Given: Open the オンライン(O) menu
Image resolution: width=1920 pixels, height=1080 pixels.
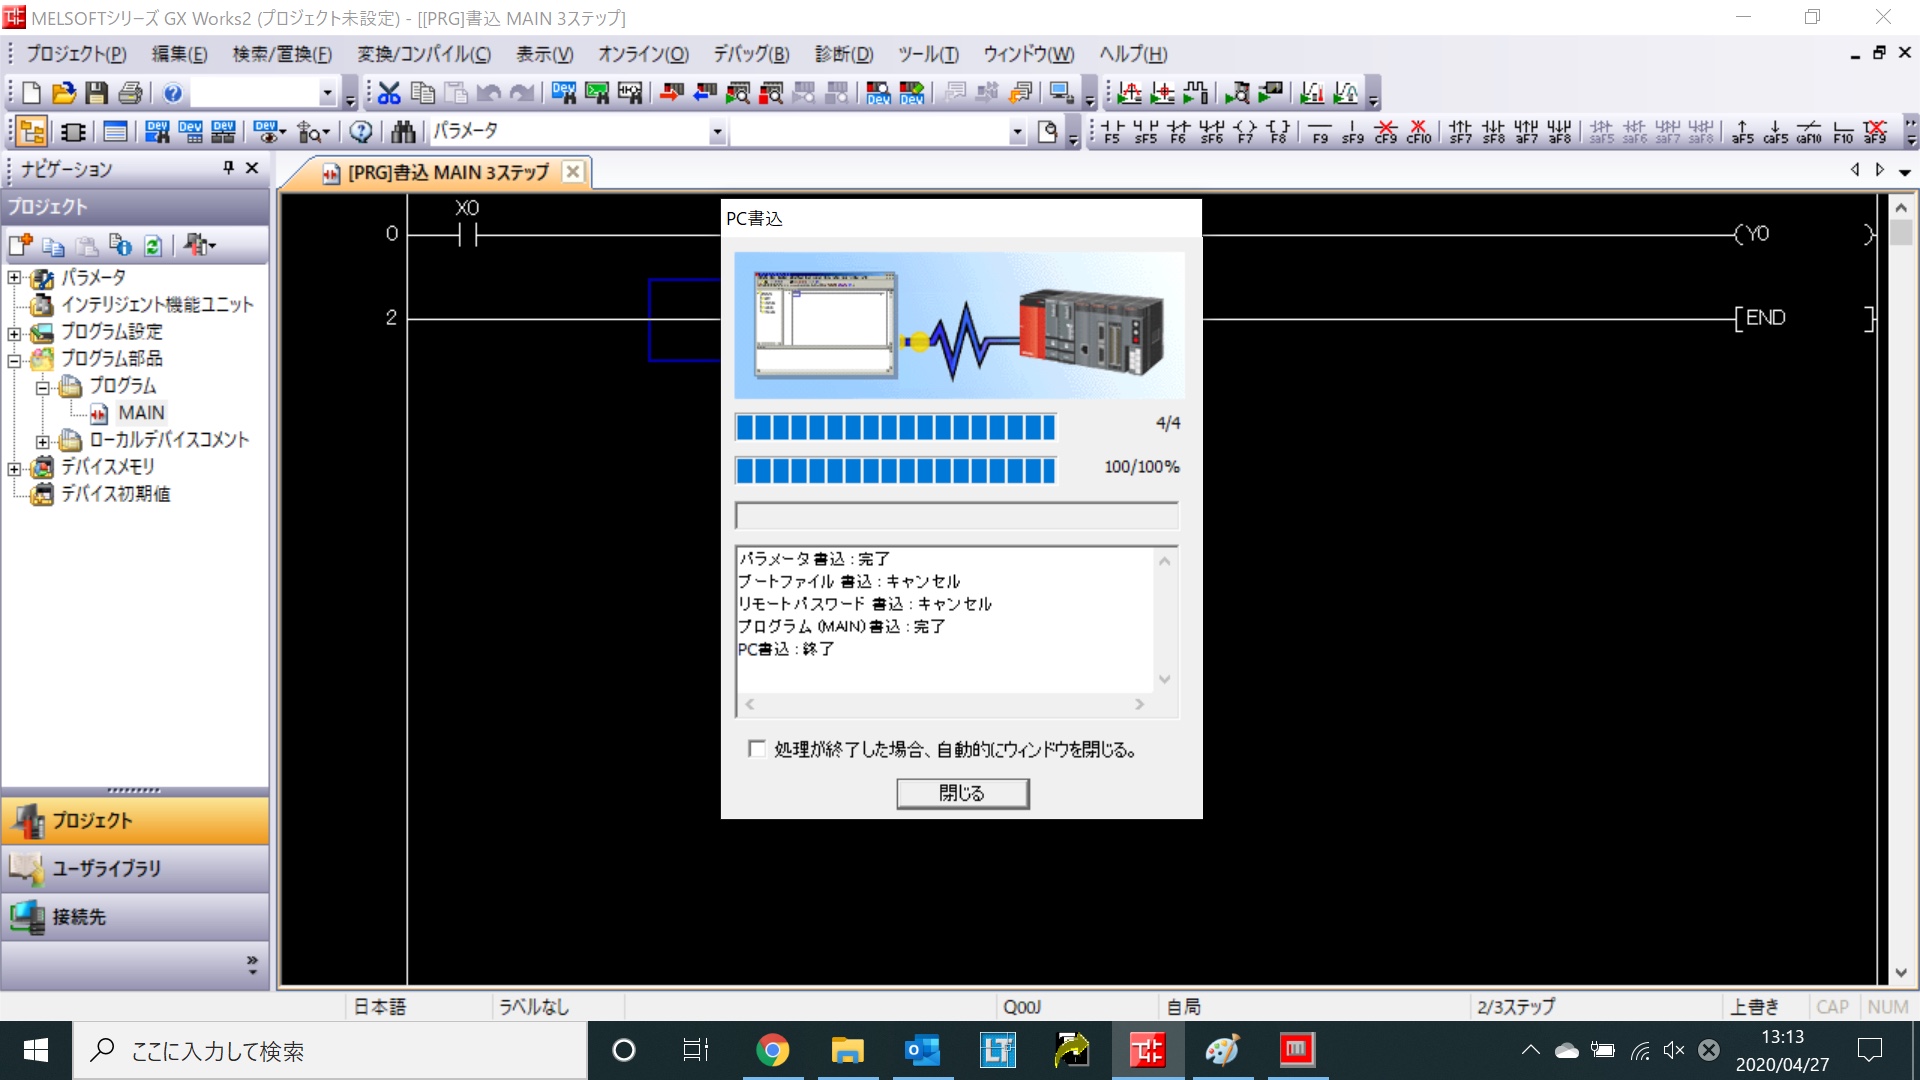Looking at the screenshot, I should 643,54.
